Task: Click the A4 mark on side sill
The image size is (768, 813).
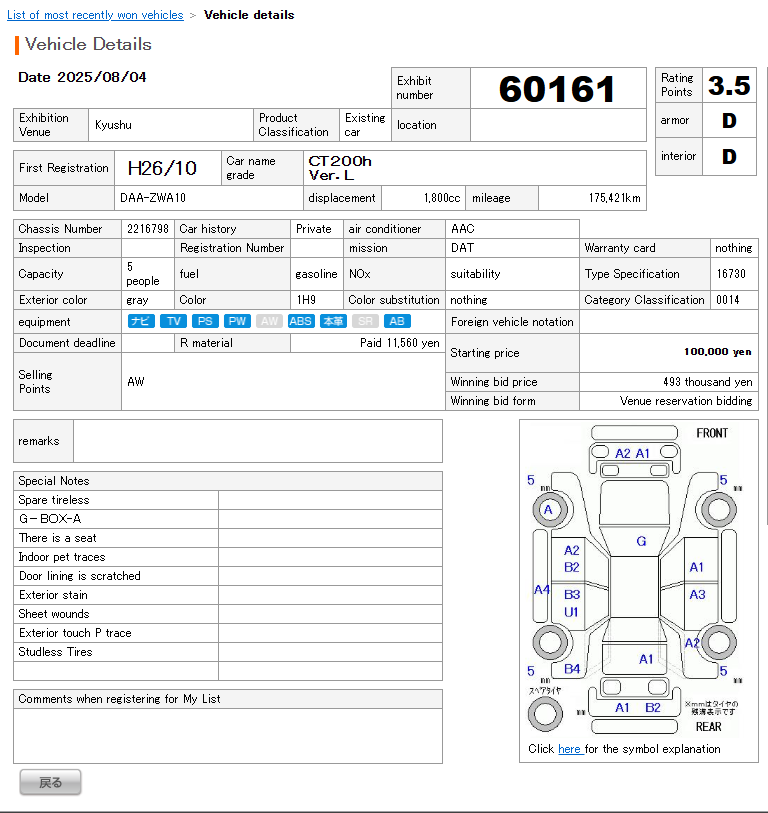Action: pos(541,590)
